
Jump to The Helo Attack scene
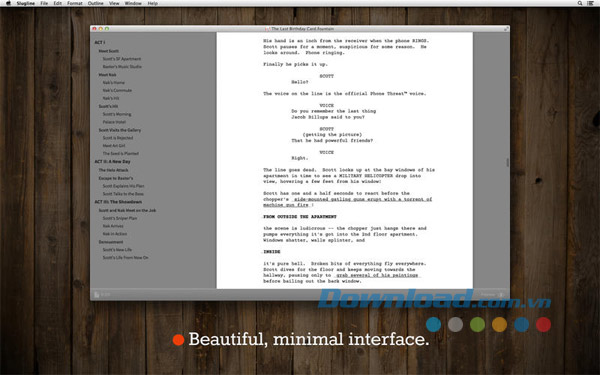114,170
